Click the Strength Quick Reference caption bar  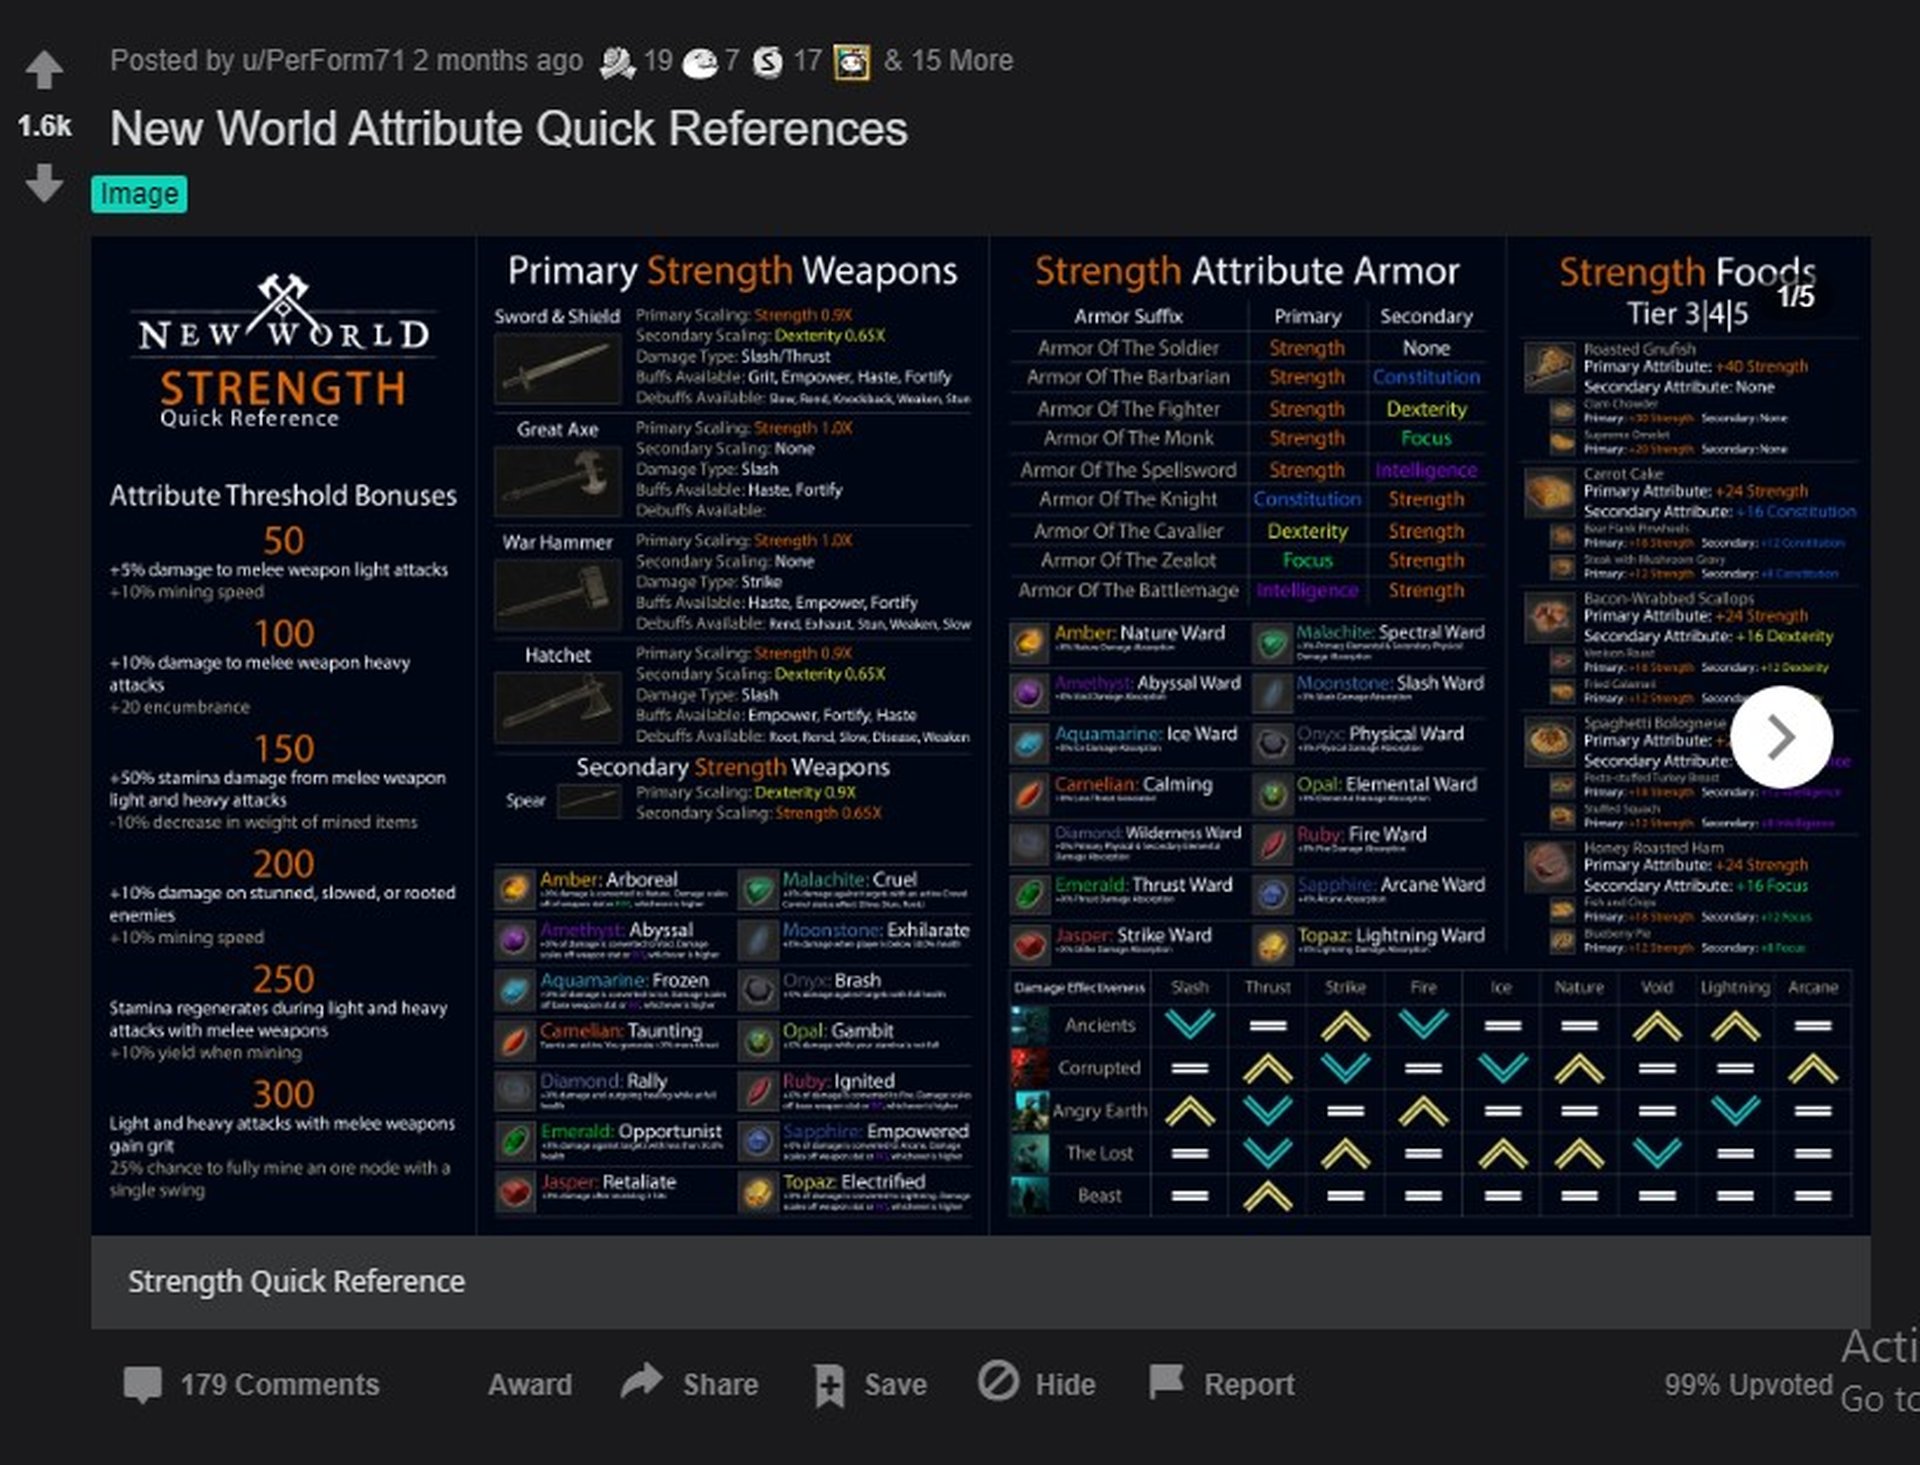980,1282
